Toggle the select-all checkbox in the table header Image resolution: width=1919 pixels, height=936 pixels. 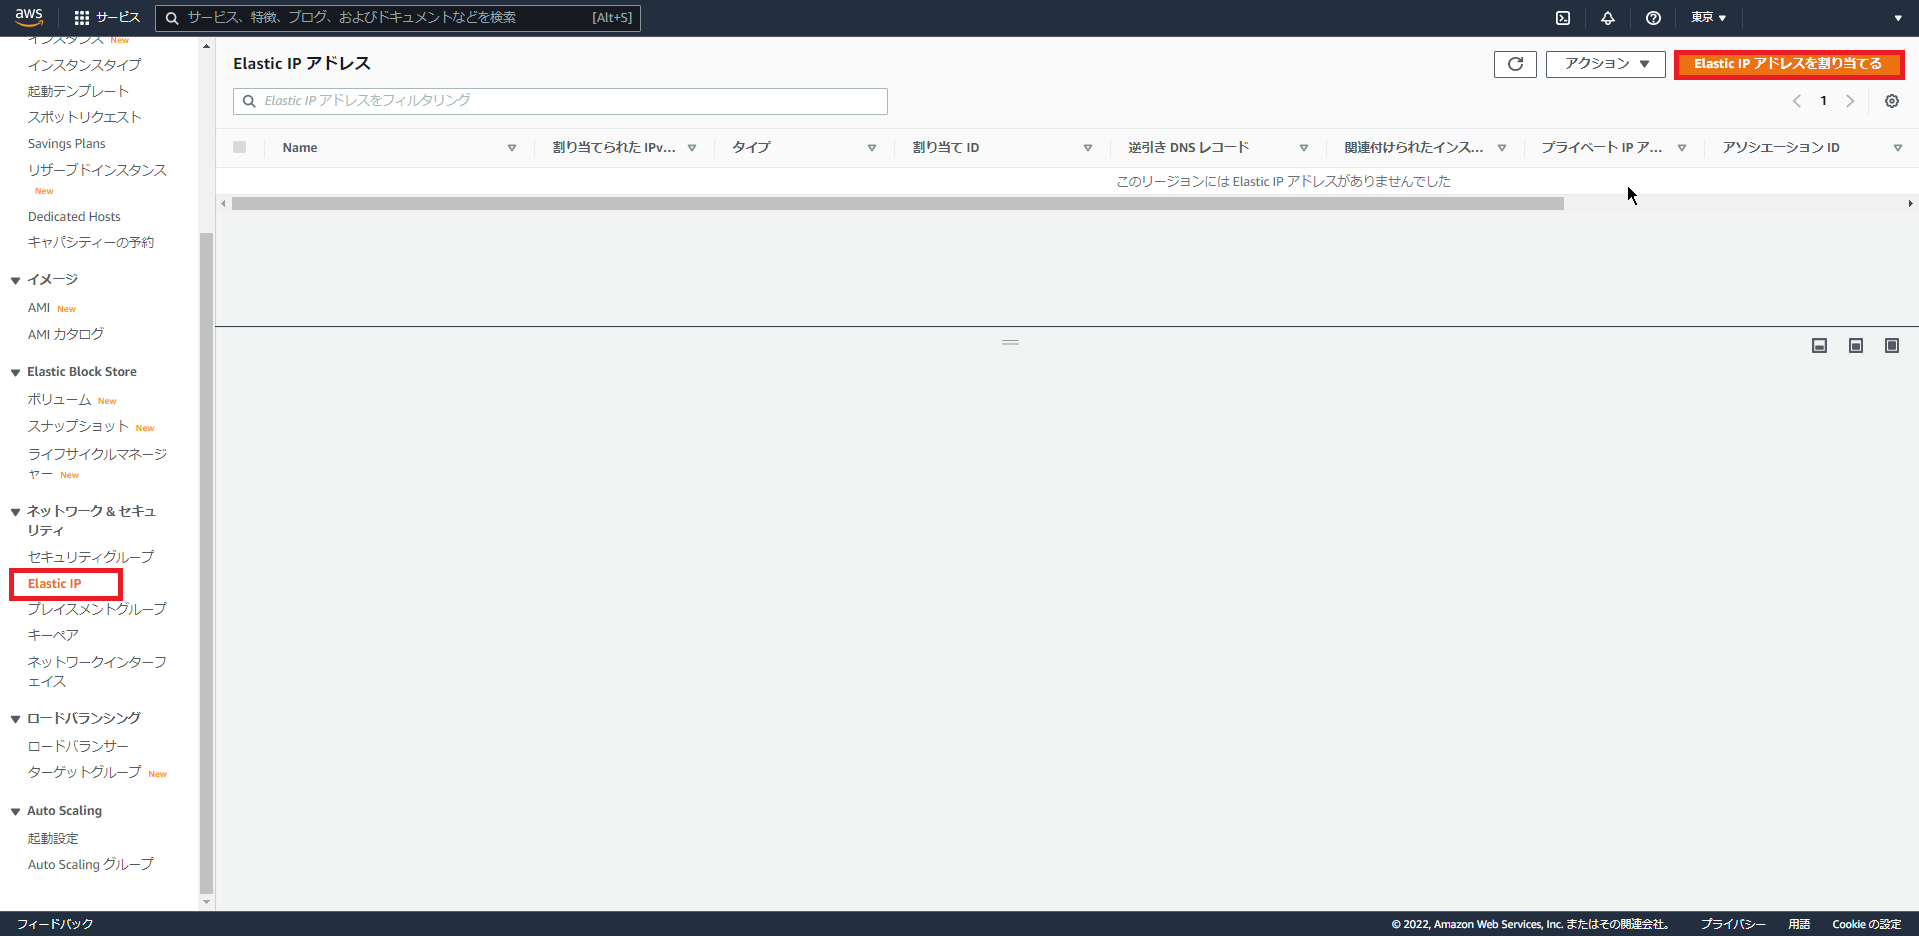pyautogui.click(x=240, y=147)
